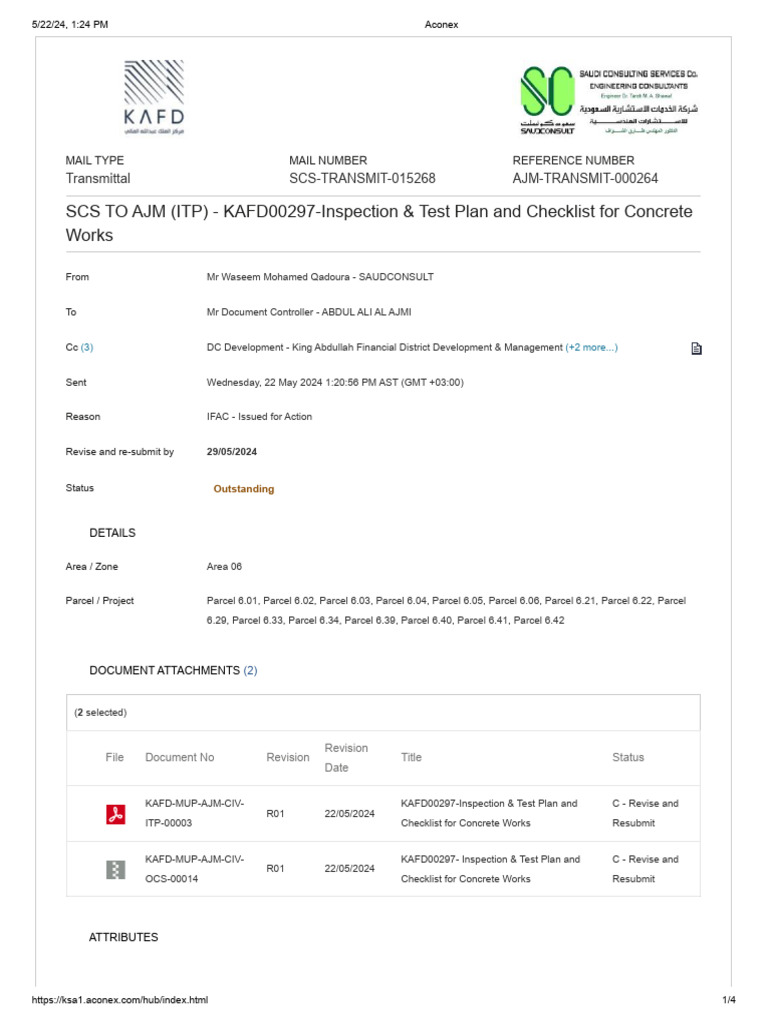This screenshot has width=768, height=1024.
Task: Click the Aconex page header title
Action: [441, 25]
